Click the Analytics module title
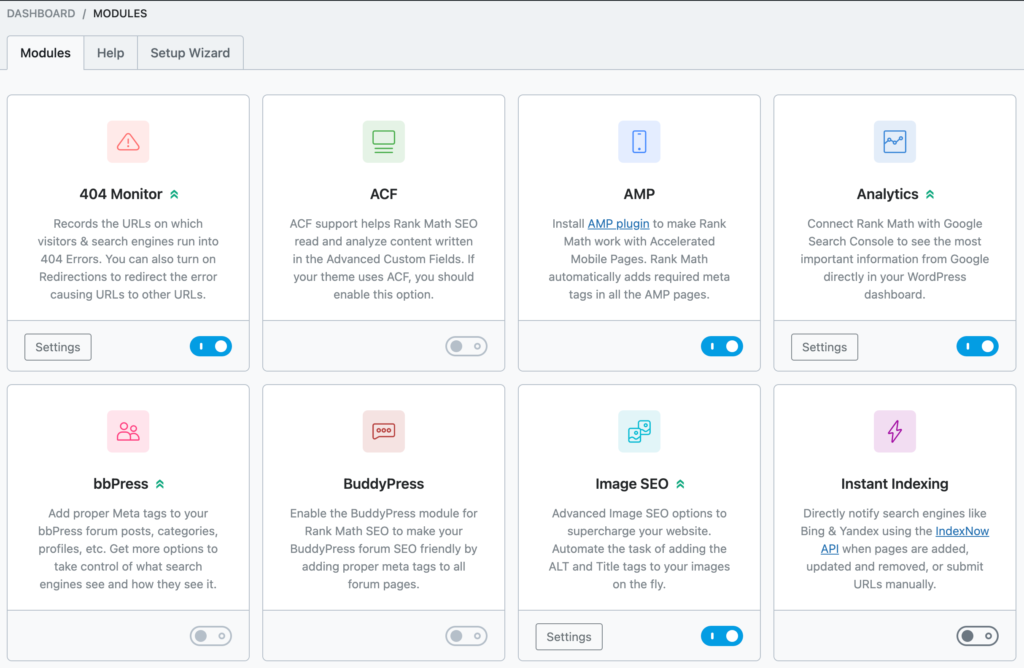Image resolution: width=1024 pixels, height=668 pixels. (x=888, y=194)
